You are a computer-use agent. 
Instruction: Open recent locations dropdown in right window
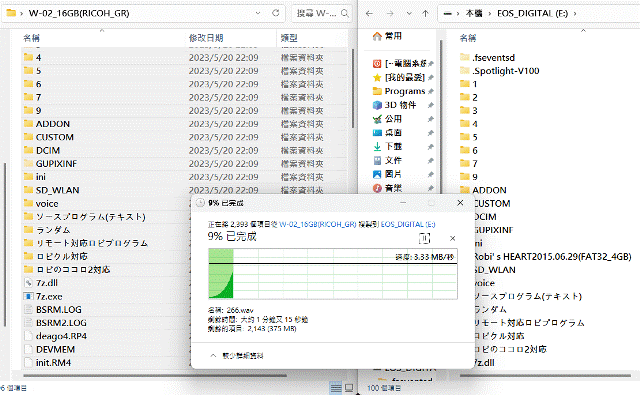coord(409,13)
